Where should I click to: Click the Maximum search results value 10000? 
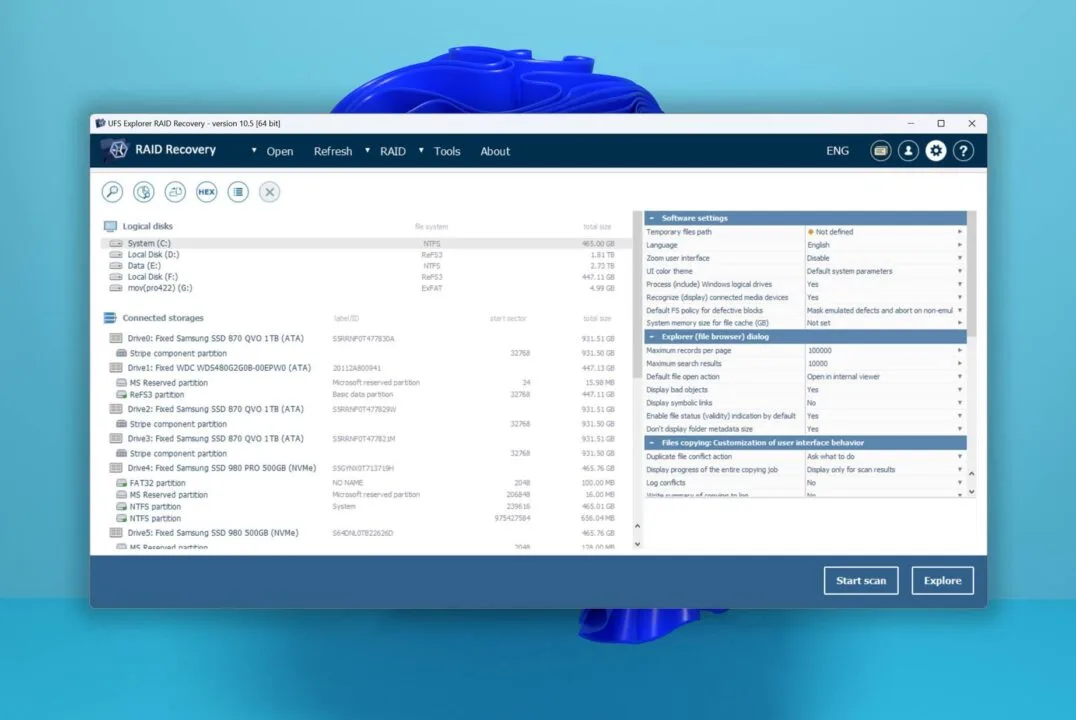[x=818, y=364]
